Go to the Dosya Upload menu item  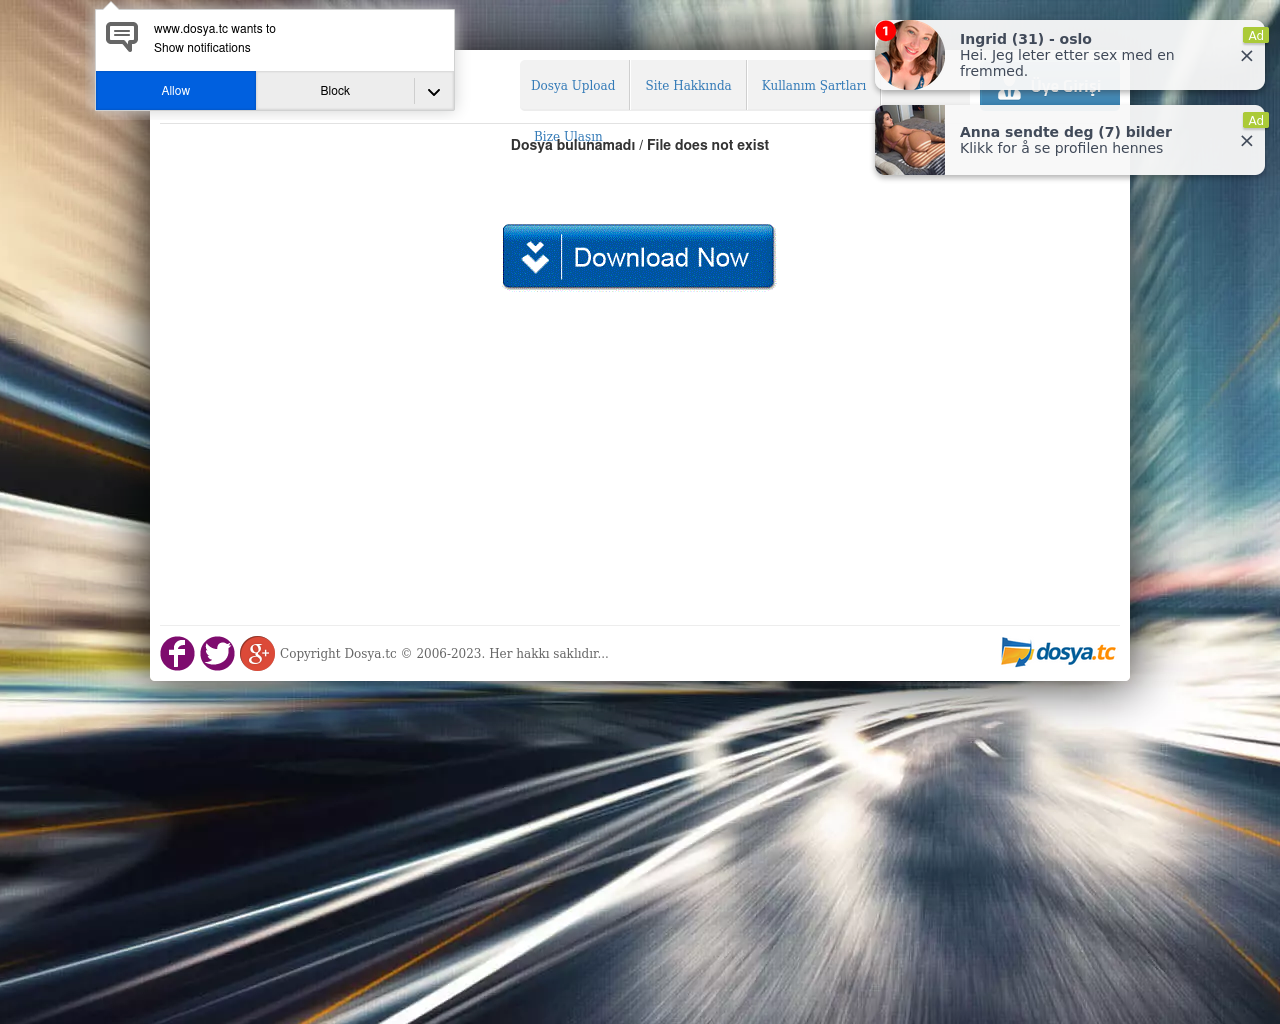[x=573, y=86]
